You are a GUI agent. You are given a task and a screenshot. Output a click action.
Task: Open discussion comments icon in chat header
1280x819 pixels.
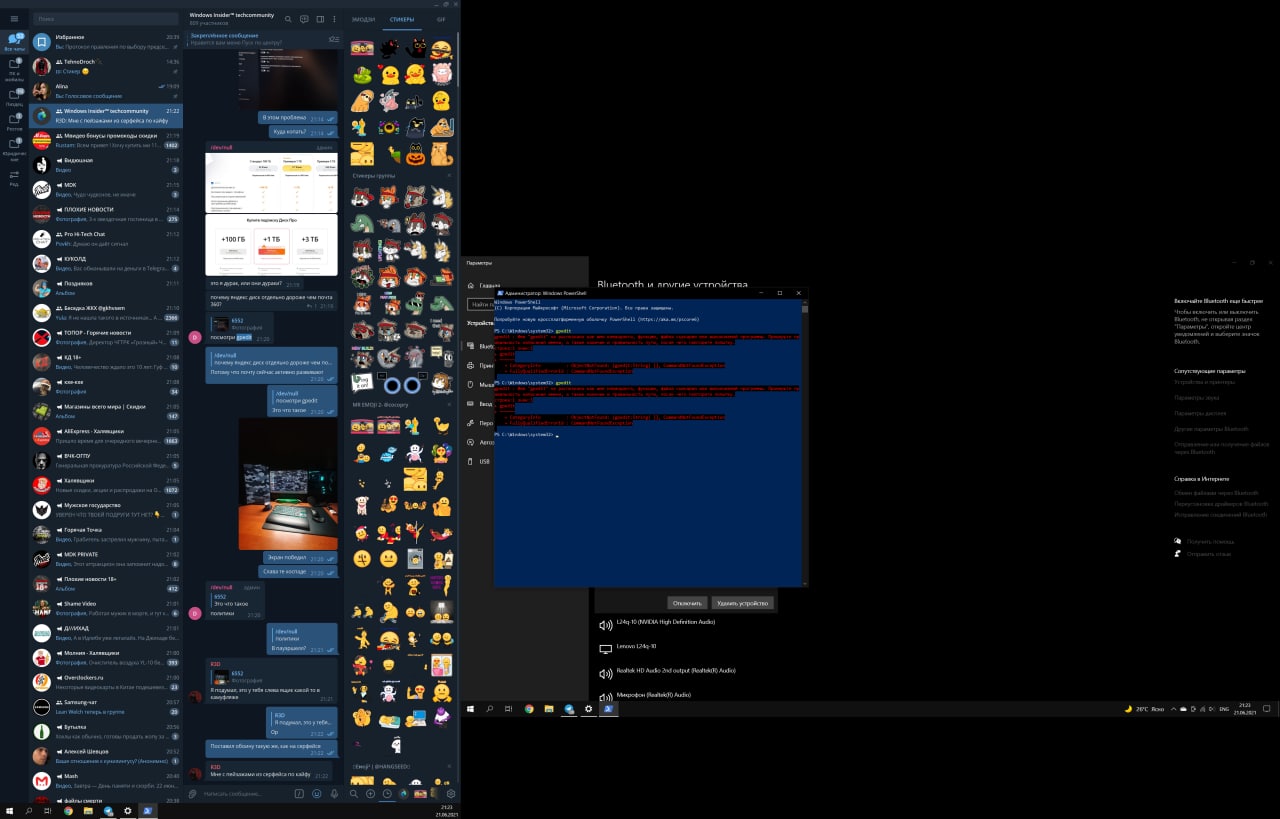click(x=304, y=19)
